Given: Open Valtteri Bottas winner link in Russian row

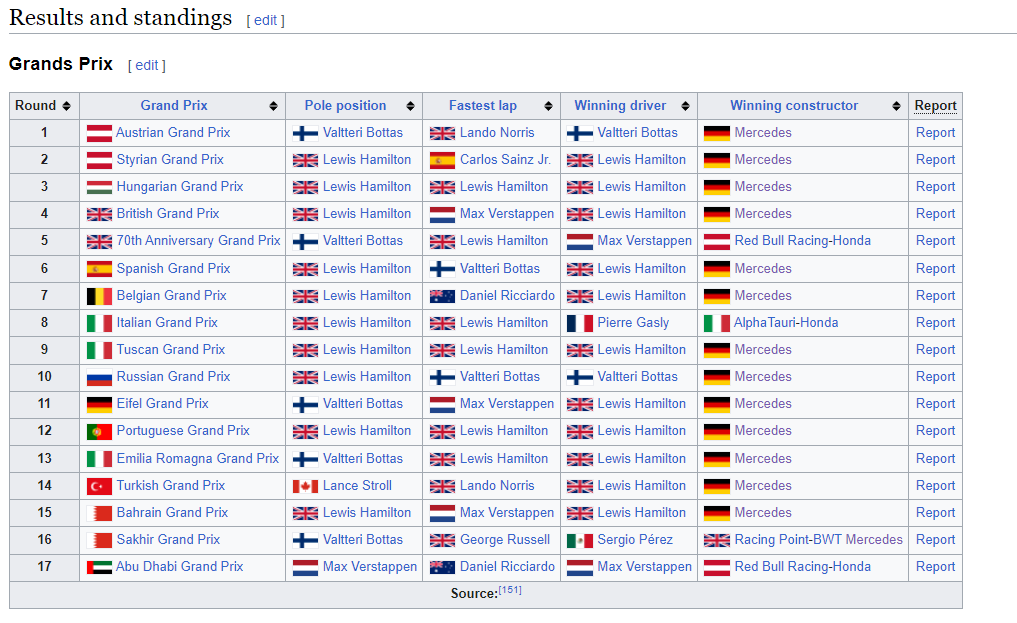Looking at the screenshot, I should click(638, 377).
